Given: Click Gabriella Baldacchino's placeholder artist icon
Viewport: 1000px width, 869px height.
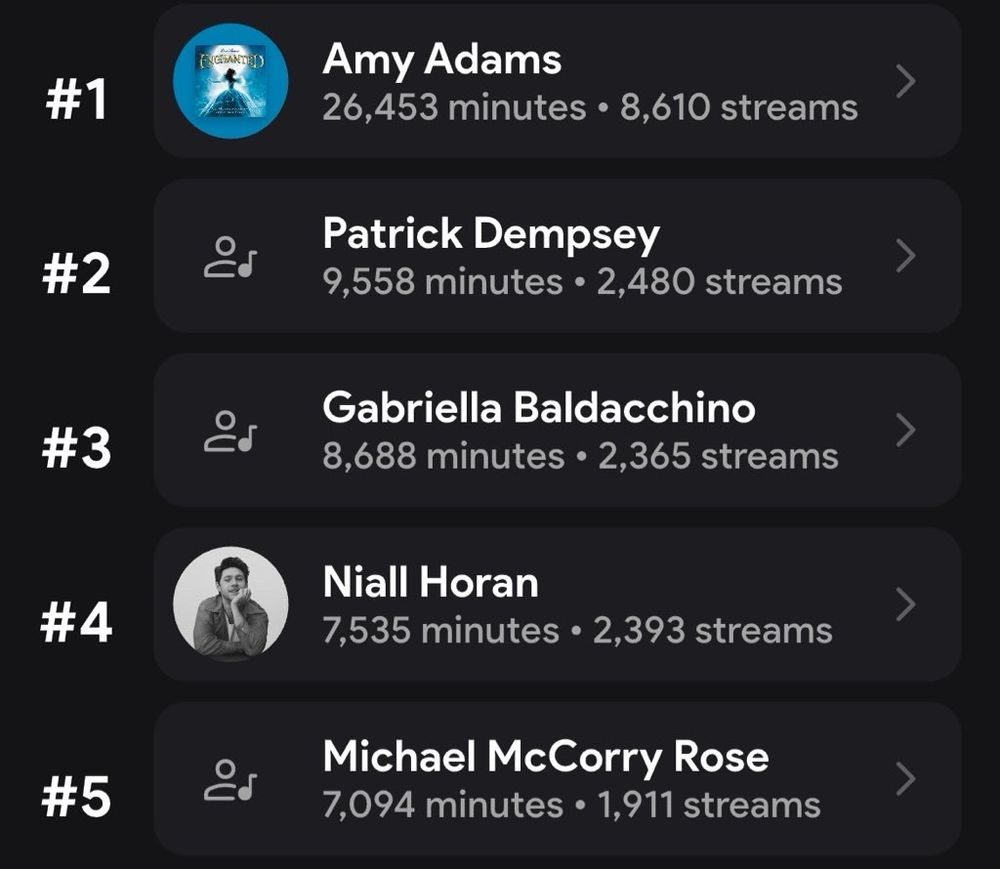Looking at the screenshot, I should [230, 431].
